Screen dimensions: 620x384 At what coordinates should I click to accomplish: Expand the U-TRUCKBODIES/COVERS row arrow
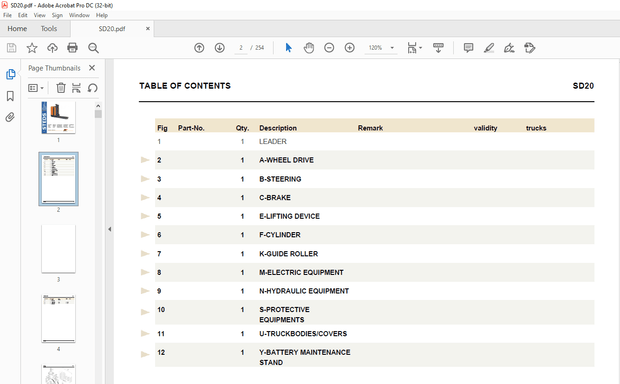click(145, 333)
